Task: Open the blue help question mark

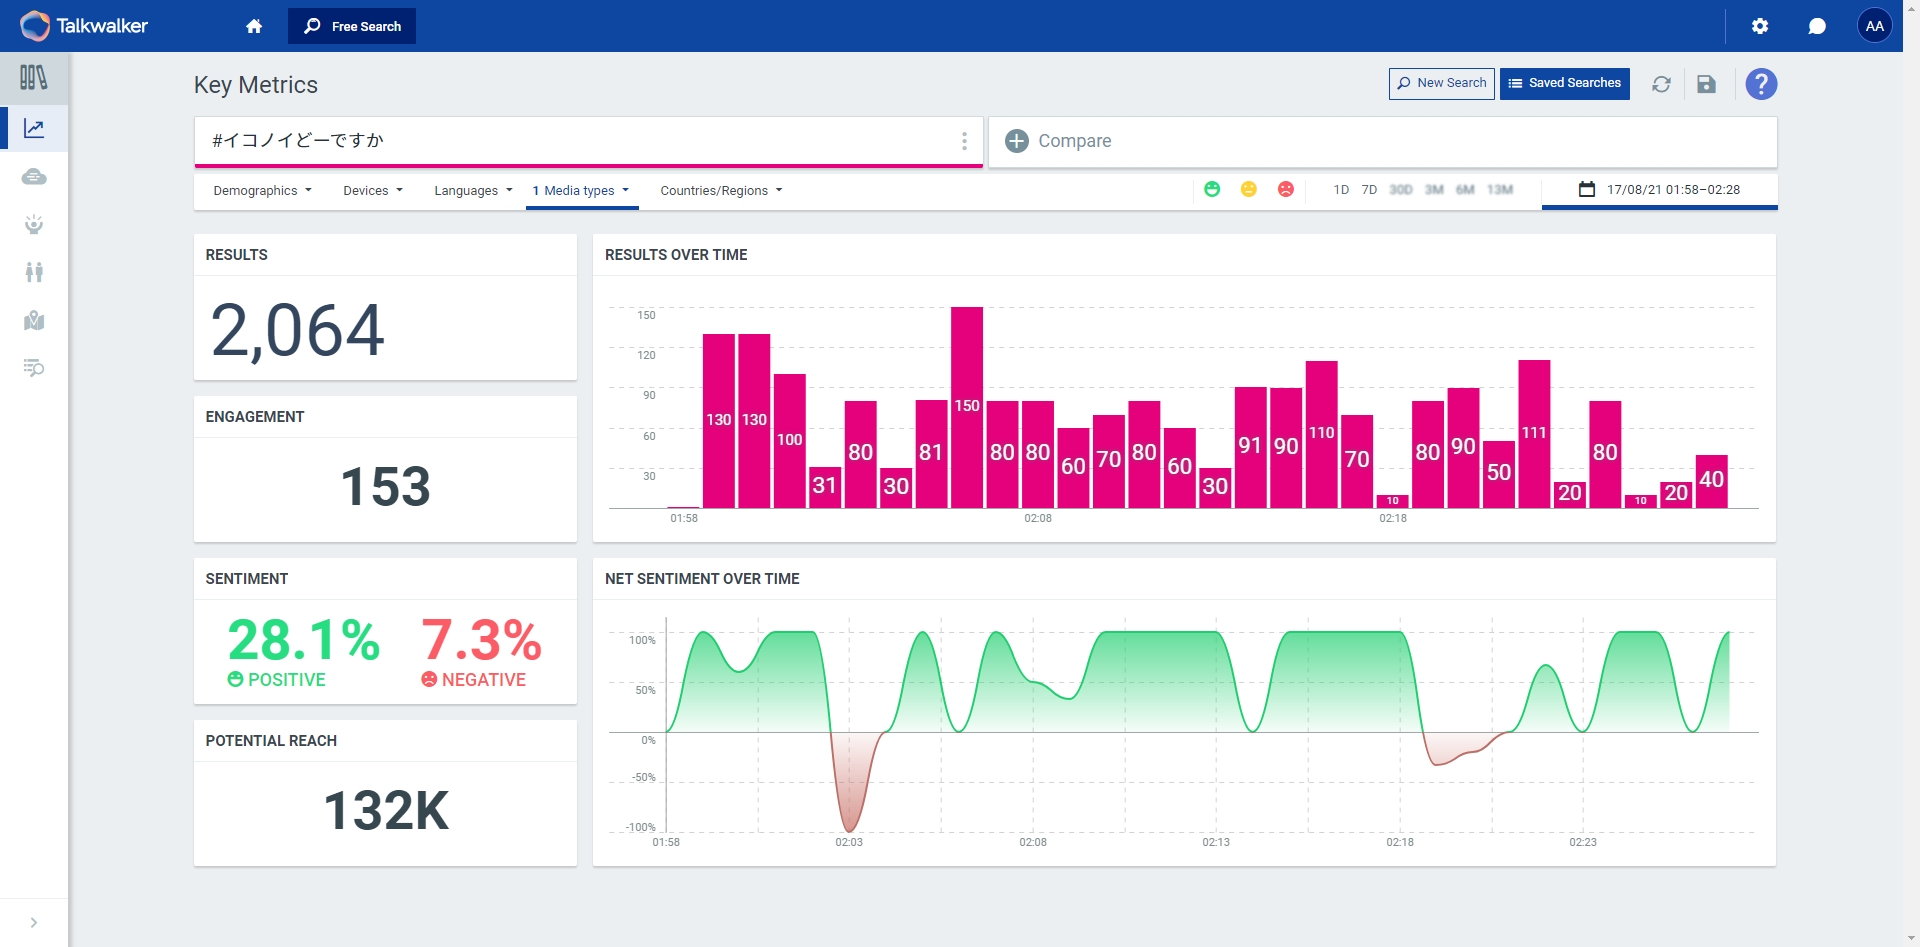Action: (x=1761, y=84)
